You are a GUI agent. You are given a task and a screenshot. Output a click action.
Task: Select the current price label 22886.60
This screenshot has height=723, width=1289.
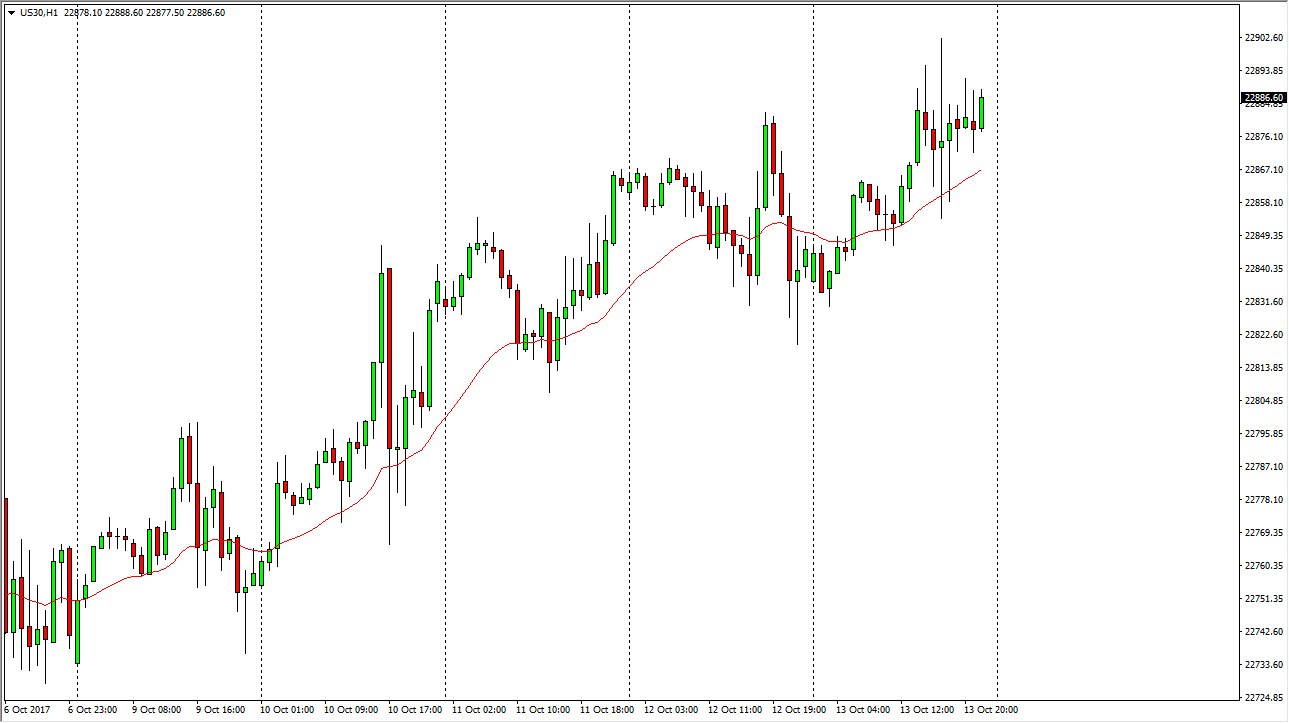1263,98
